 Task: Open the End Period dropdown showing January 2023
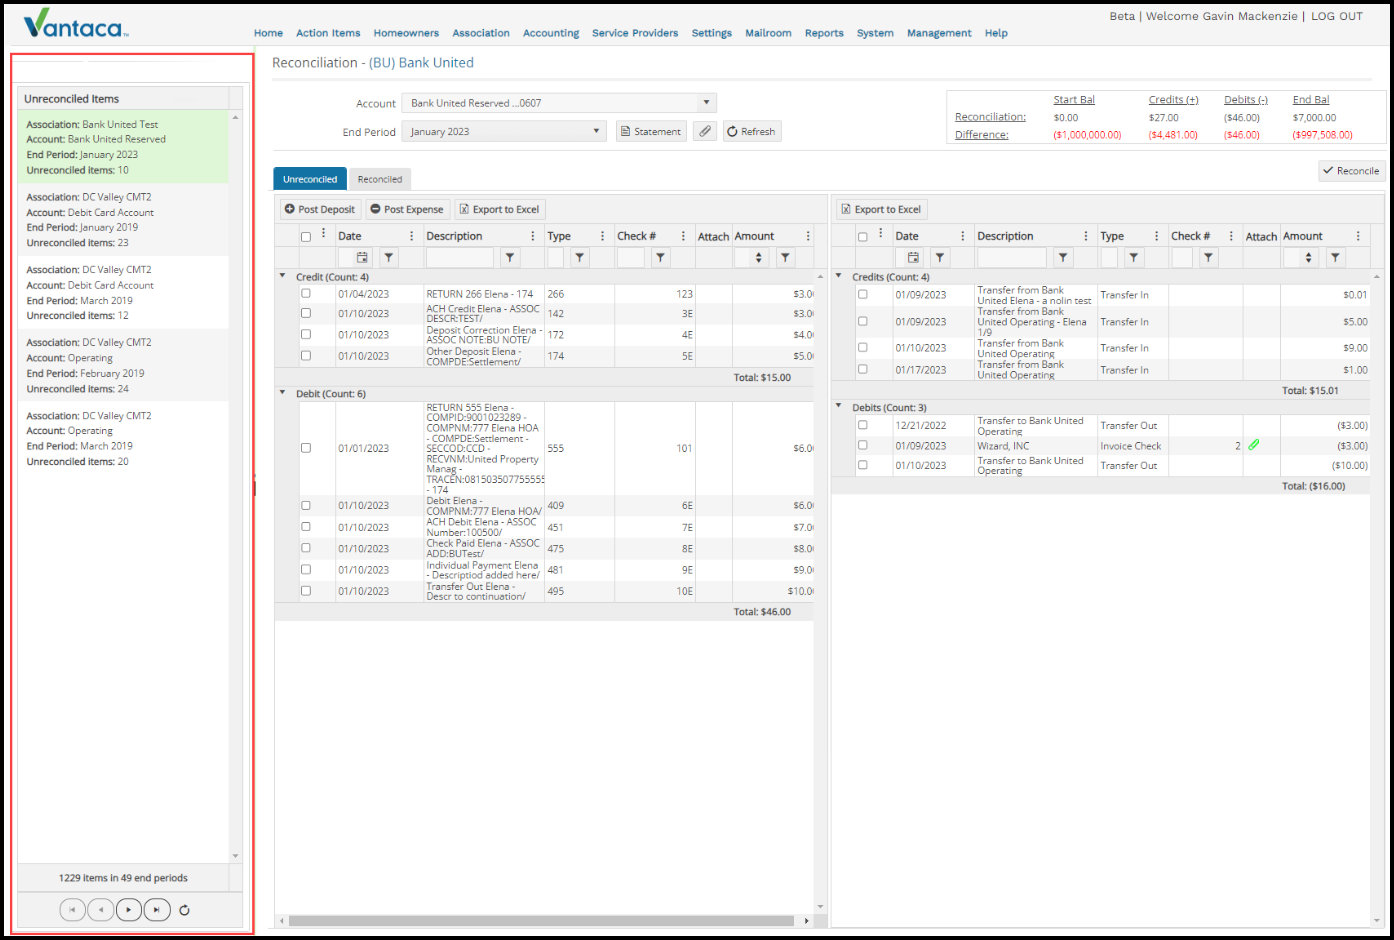click(x=504, y=131)
